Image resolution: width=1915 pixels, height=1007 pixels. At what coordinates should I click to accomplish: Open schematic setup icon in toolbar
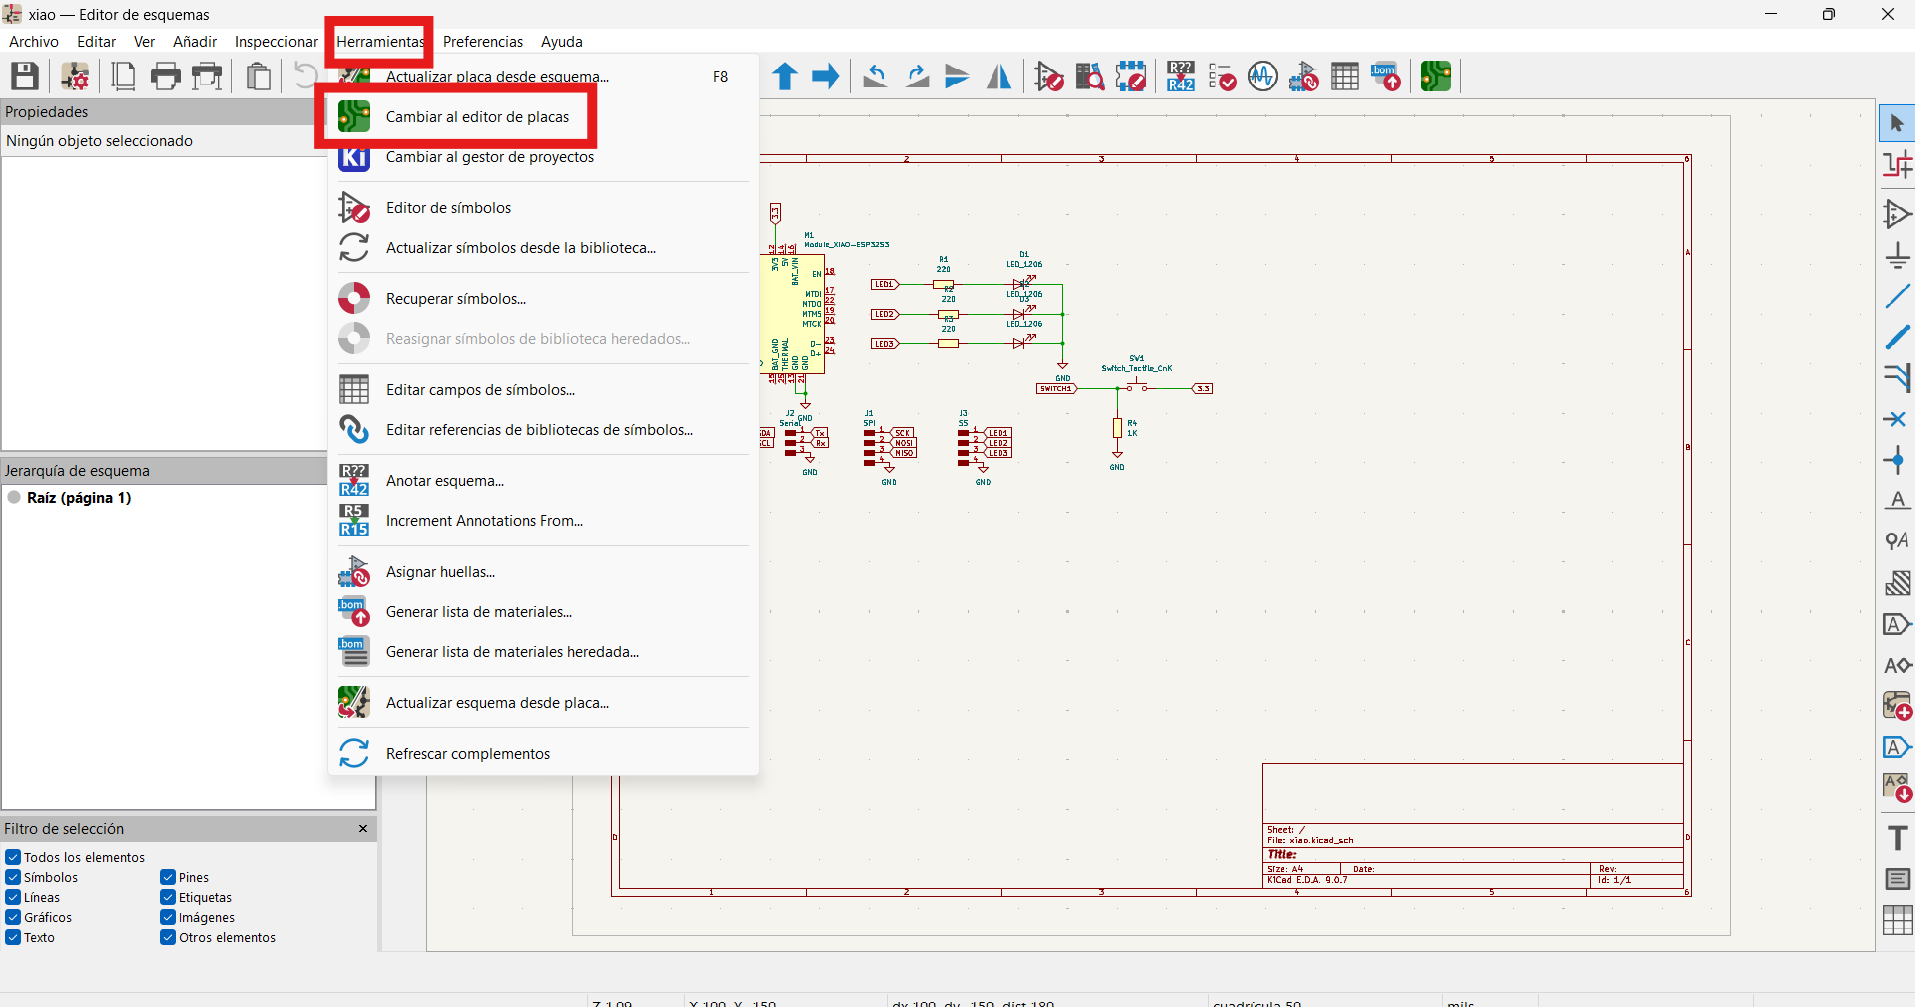[75, 76]
